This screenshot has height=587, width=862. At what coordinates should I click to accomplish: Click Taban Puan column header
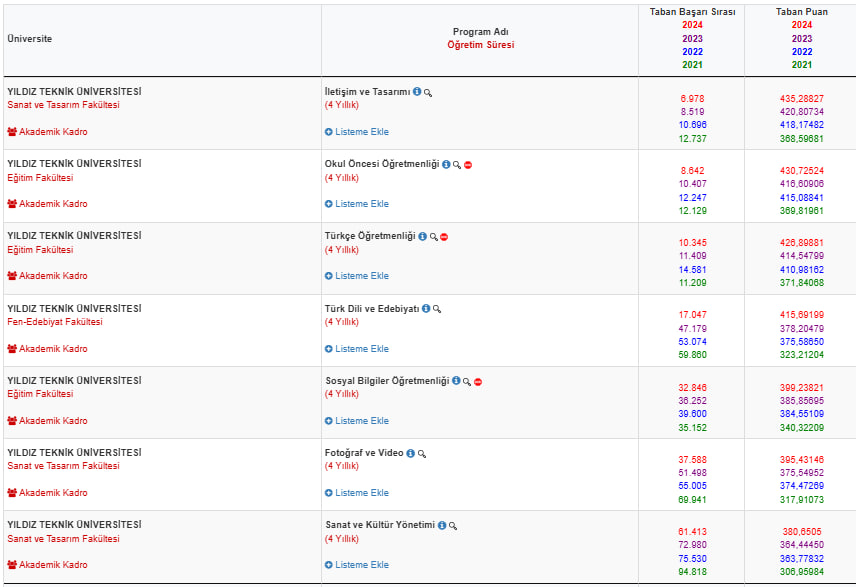[801, 12]
